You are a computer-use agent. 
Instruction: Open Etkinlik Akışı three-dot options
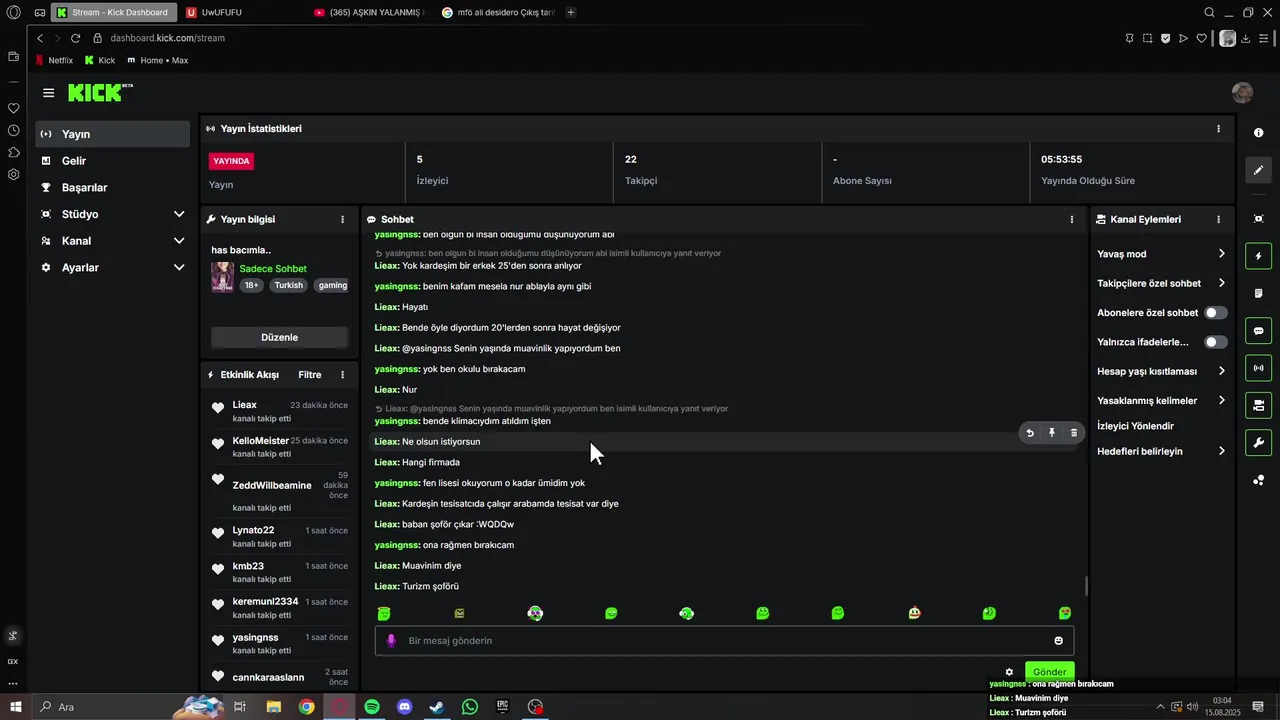pos(343,375)
